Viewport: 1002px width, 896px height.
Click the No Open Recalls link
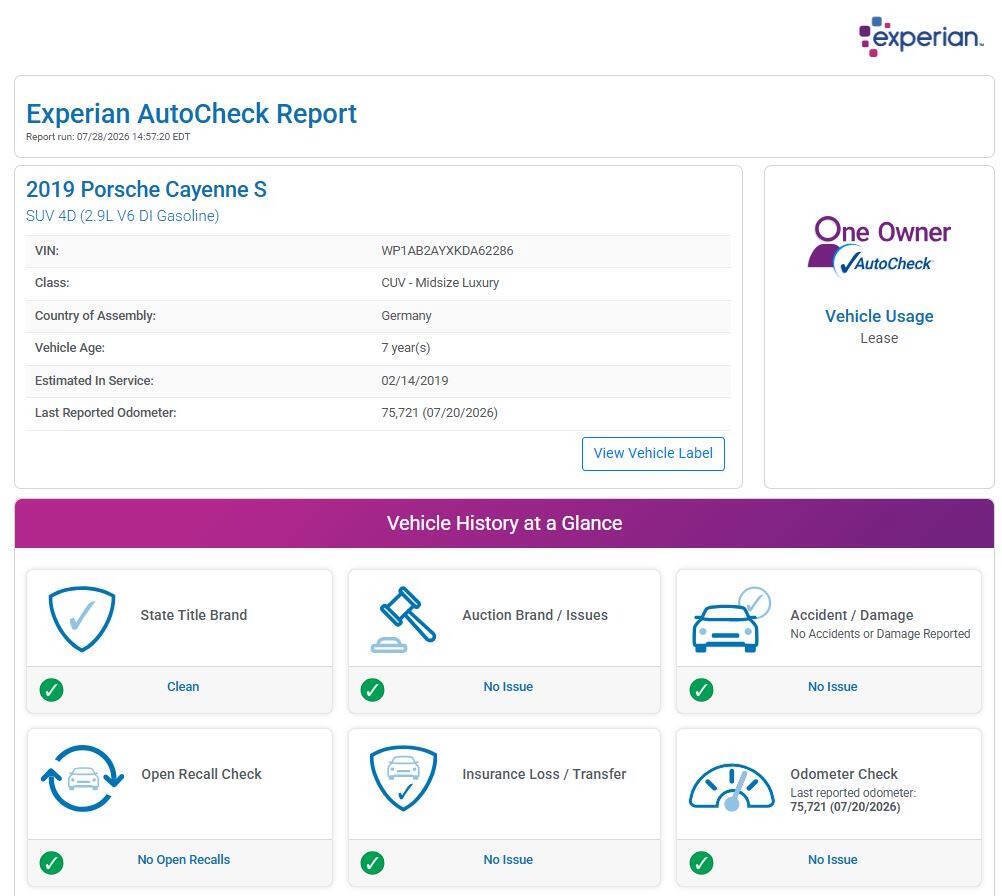183,860
